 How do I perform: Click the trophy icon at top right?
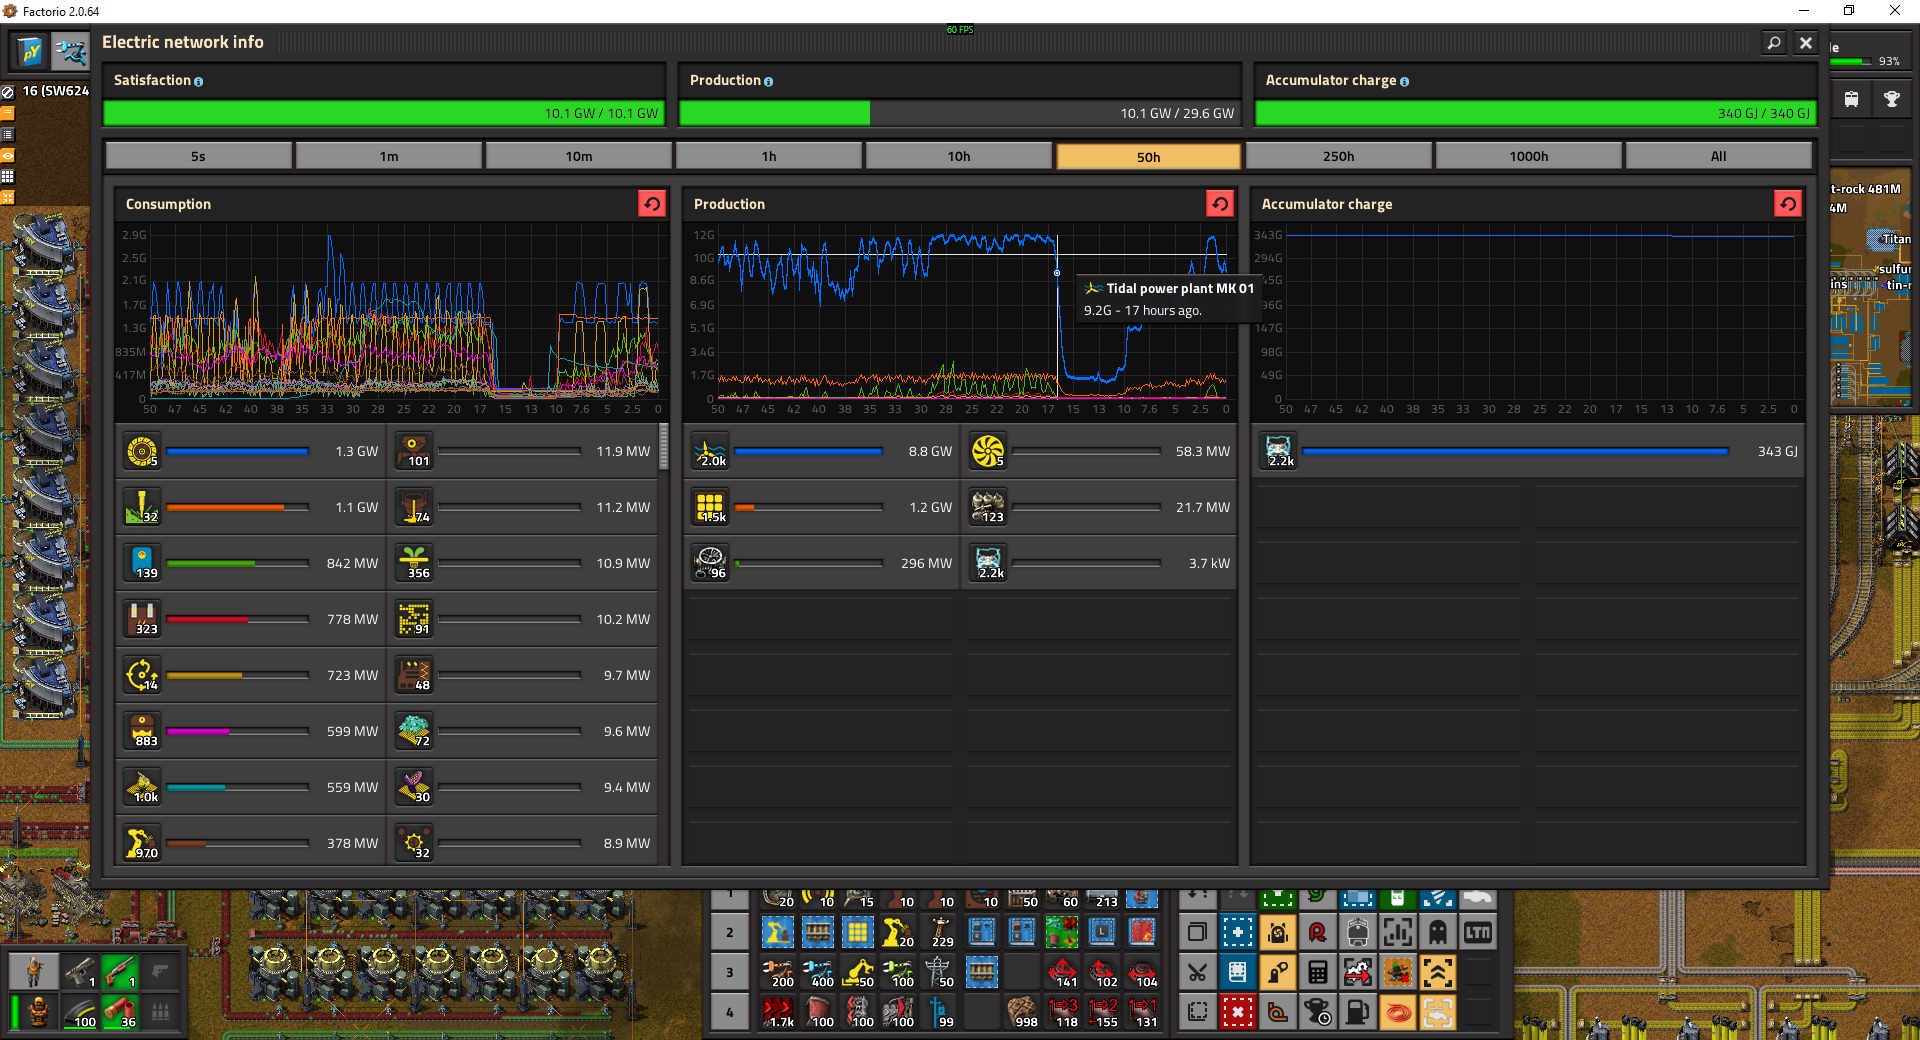click(x=1891, y=99)
